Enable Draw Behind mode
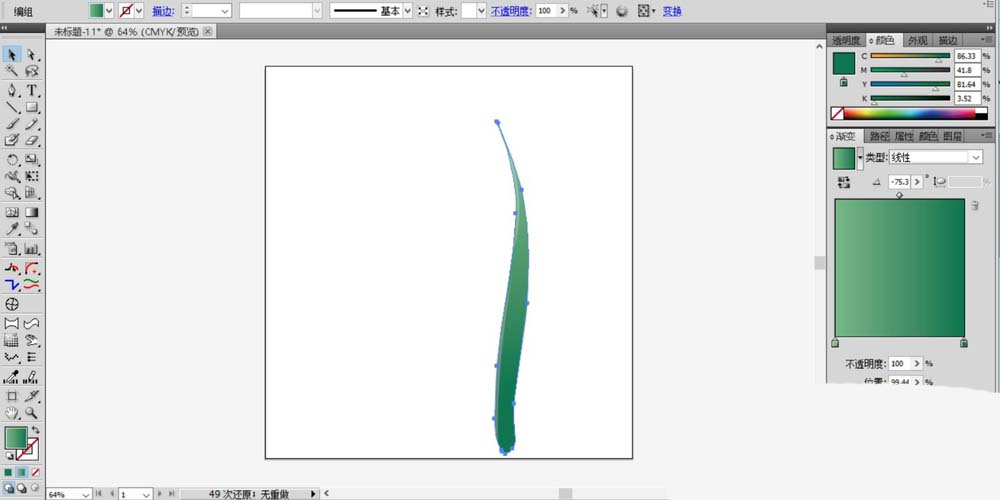This screenshot has height=500, width=1000. pyautogui.click(x=22, y=488)
